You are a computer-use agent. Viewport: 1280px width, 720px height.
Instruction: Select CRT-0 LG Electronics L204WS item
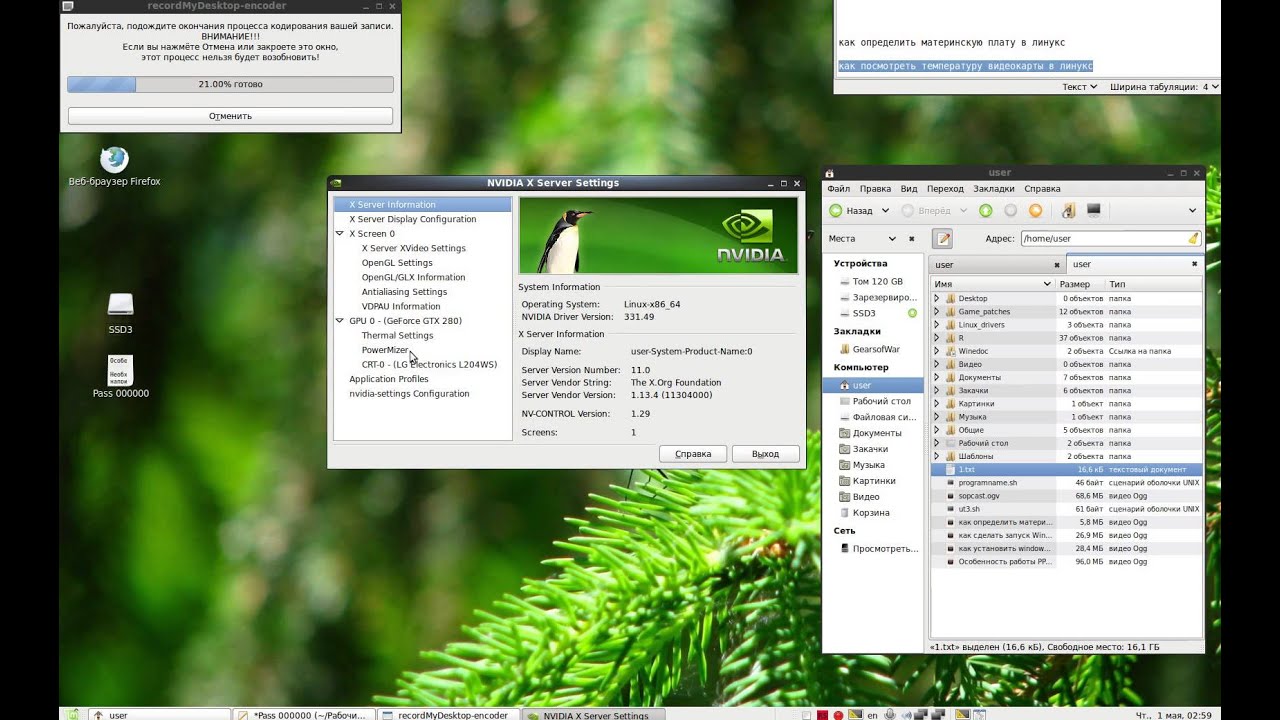click(x=429, y=365)
